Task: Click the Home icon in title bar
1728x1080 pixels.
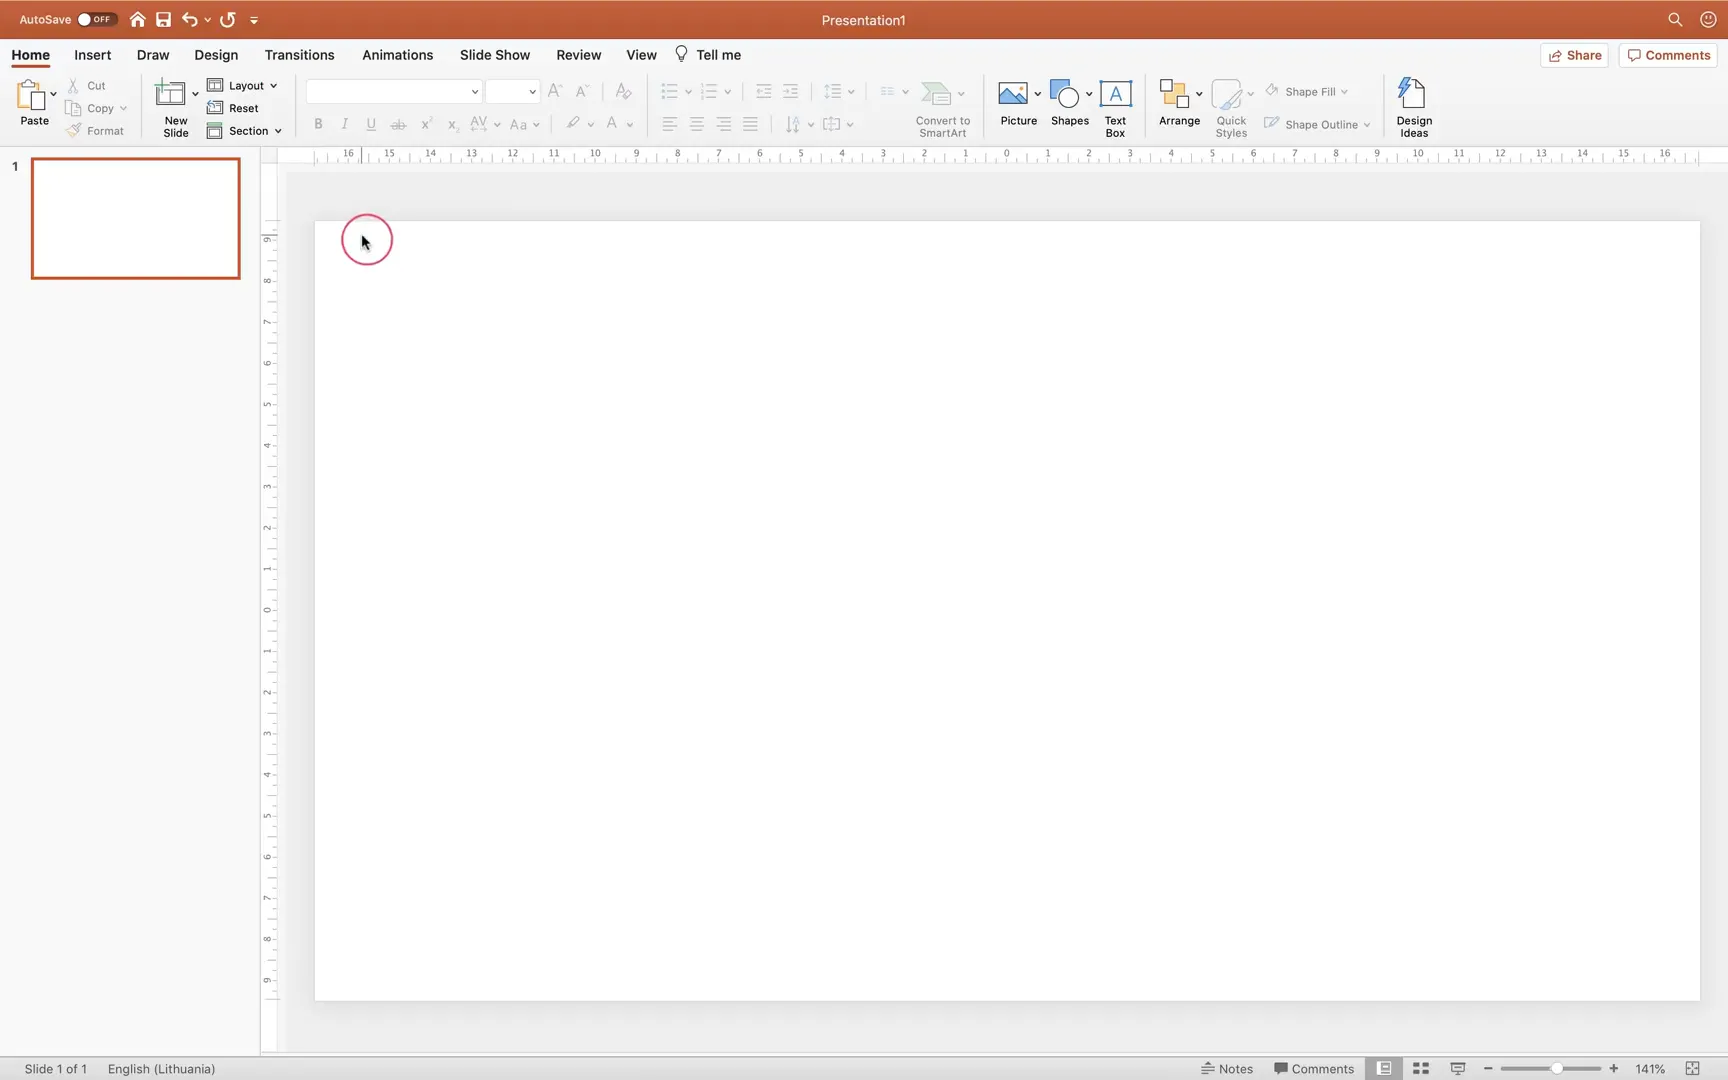Action: point(137,19)
